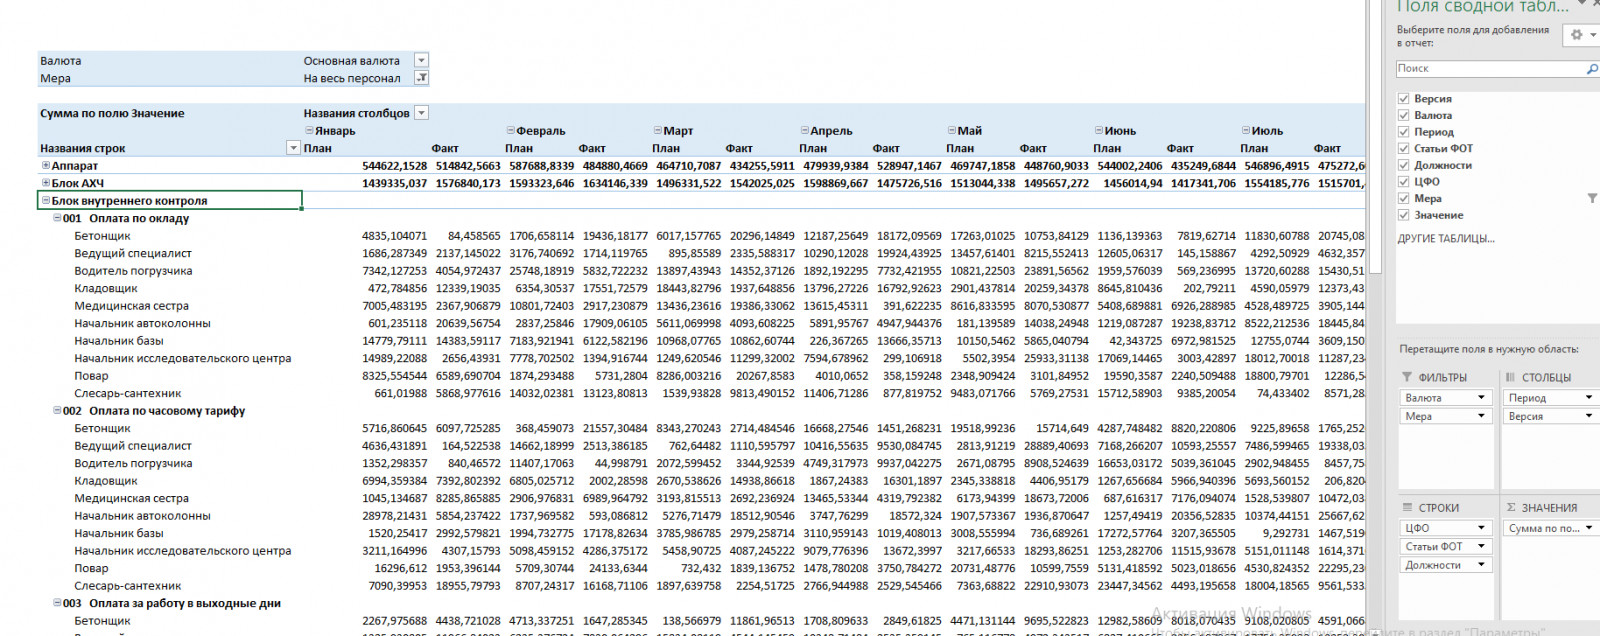Click the funnel icon beside Мера field
The width and height of the screenshot is (1600, 636).
pos(1592,198)
